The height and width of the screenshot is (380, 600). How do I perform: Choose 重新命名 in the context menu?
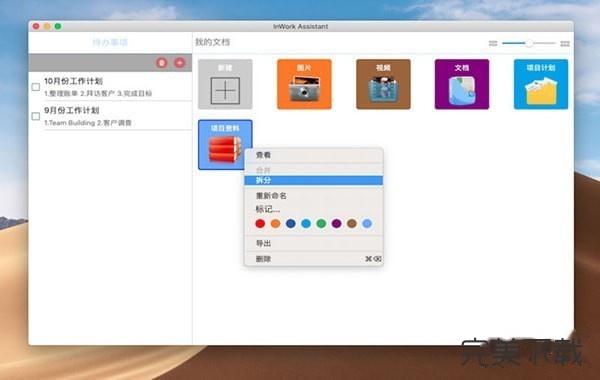click(x=313, y=196)
